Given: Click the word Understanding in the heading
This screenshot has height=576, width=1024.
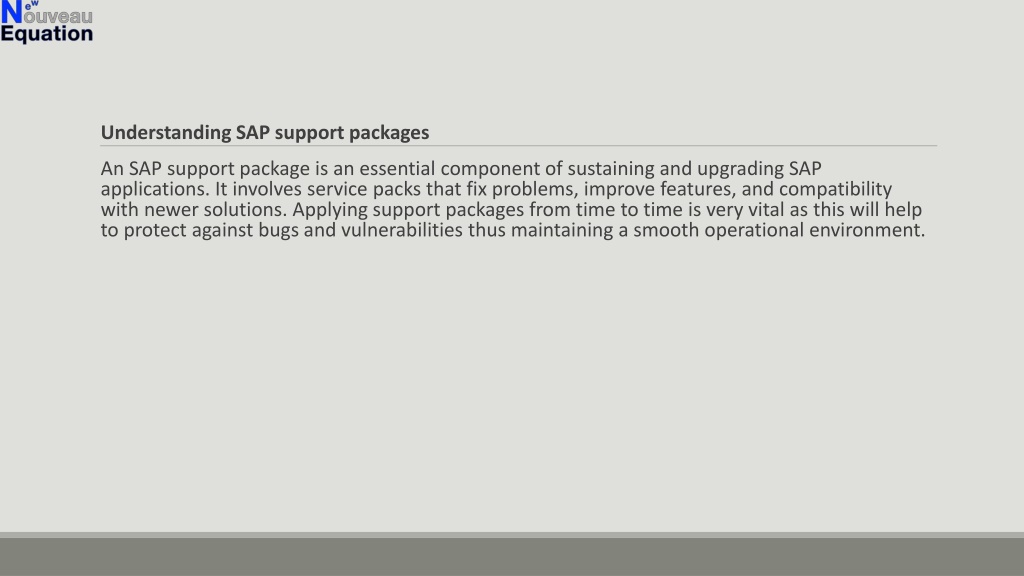Looking at the screenshot, I should [x=166, y=133].
